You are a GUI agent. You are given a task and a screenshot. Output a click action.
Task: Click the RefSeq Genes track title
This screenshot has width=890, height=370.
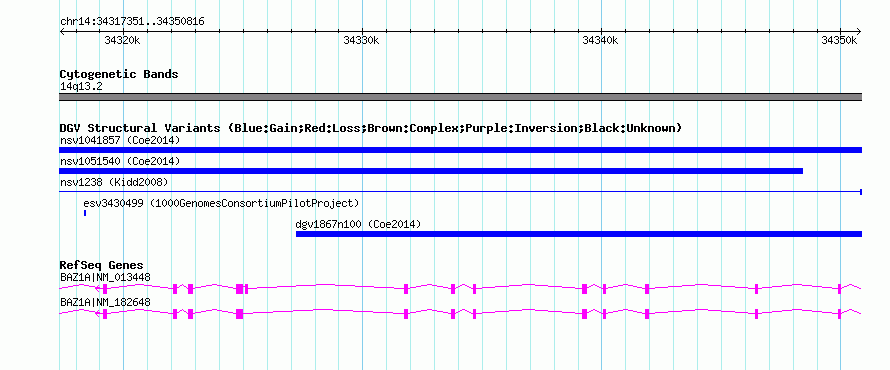coord(102,266)
